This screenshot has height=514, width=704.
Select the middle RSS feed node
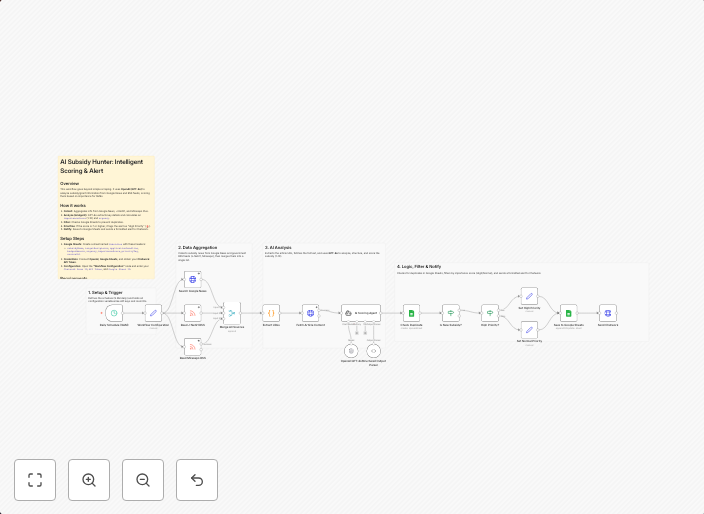[x=193, y=313]
